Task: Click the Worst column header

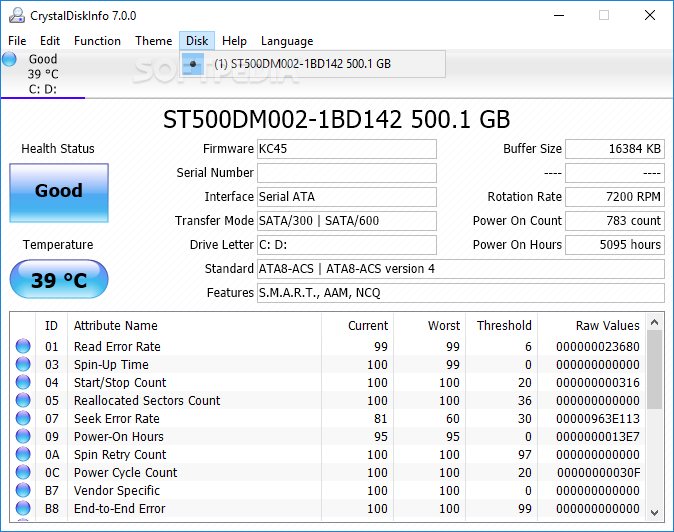Action: pos(430,326)
